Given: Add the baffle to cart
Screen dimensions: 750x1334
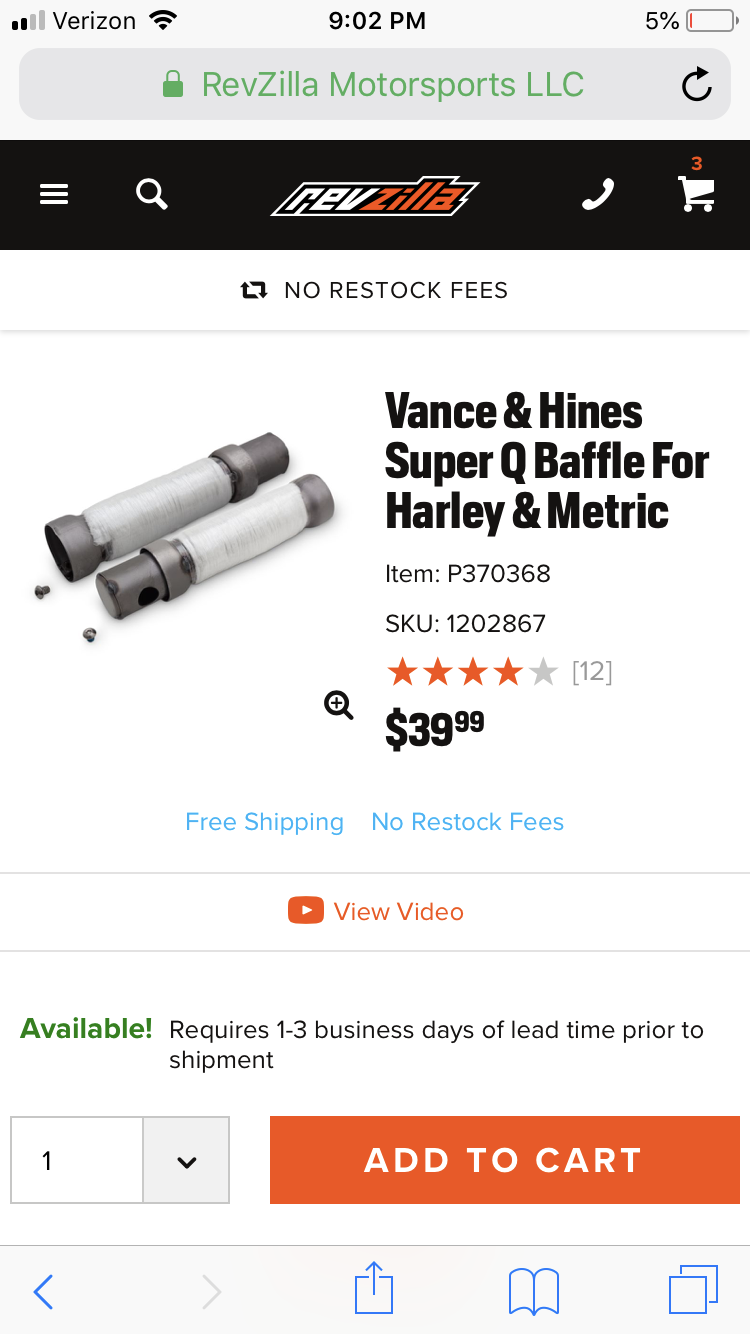Looking at the screenshot, I should coord(505,1160).
